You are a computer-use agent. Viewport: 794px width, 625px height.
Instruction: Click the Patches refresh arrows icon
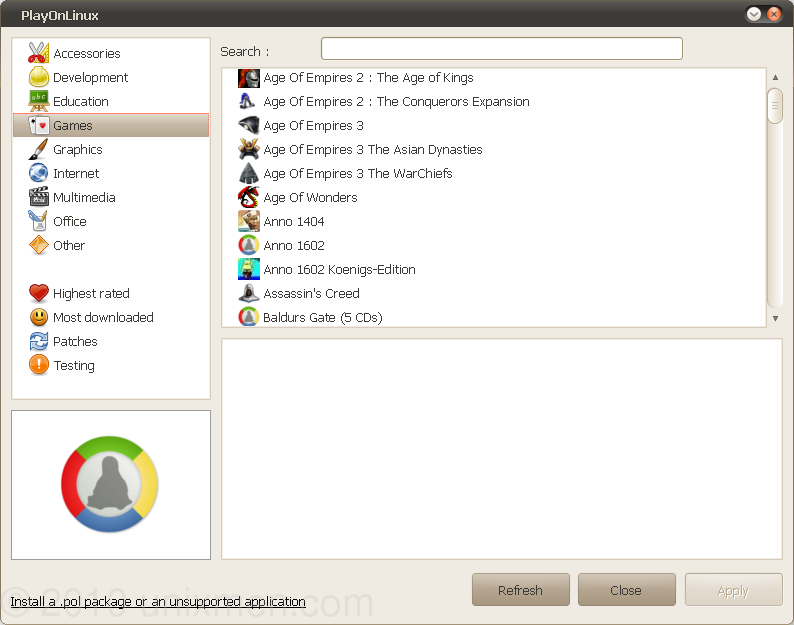click(x=38, y=341)
